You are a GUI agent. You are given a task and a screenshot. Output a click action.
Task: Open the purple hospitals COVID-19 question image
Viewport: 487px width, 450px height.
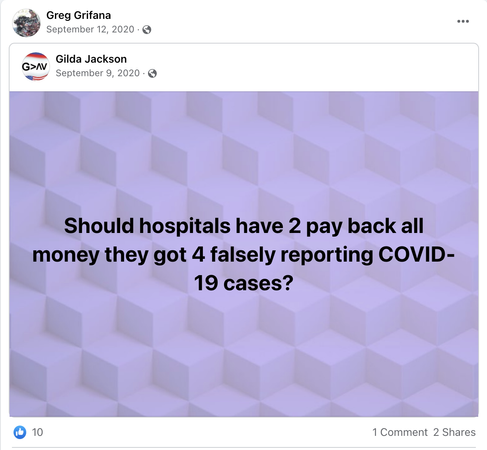(x=244, y=254)
